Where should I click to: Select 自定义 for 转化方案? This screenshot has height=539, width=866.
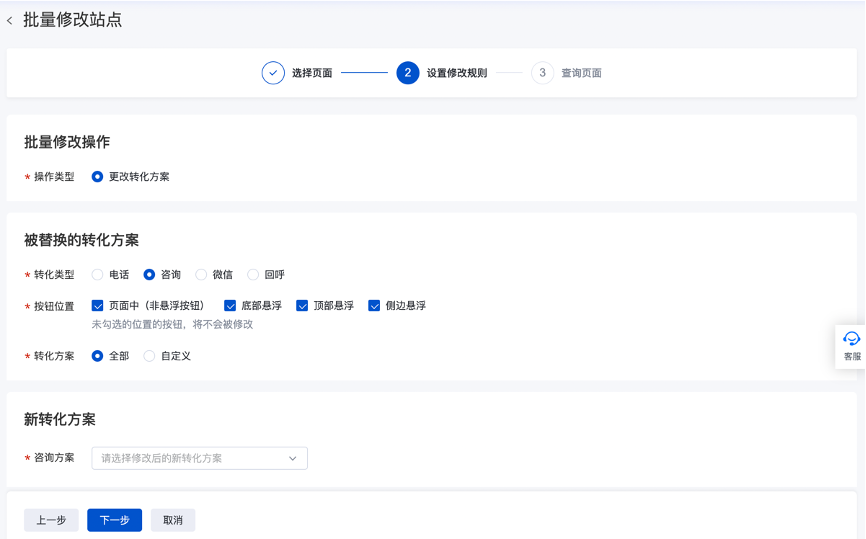pos(149,356)
